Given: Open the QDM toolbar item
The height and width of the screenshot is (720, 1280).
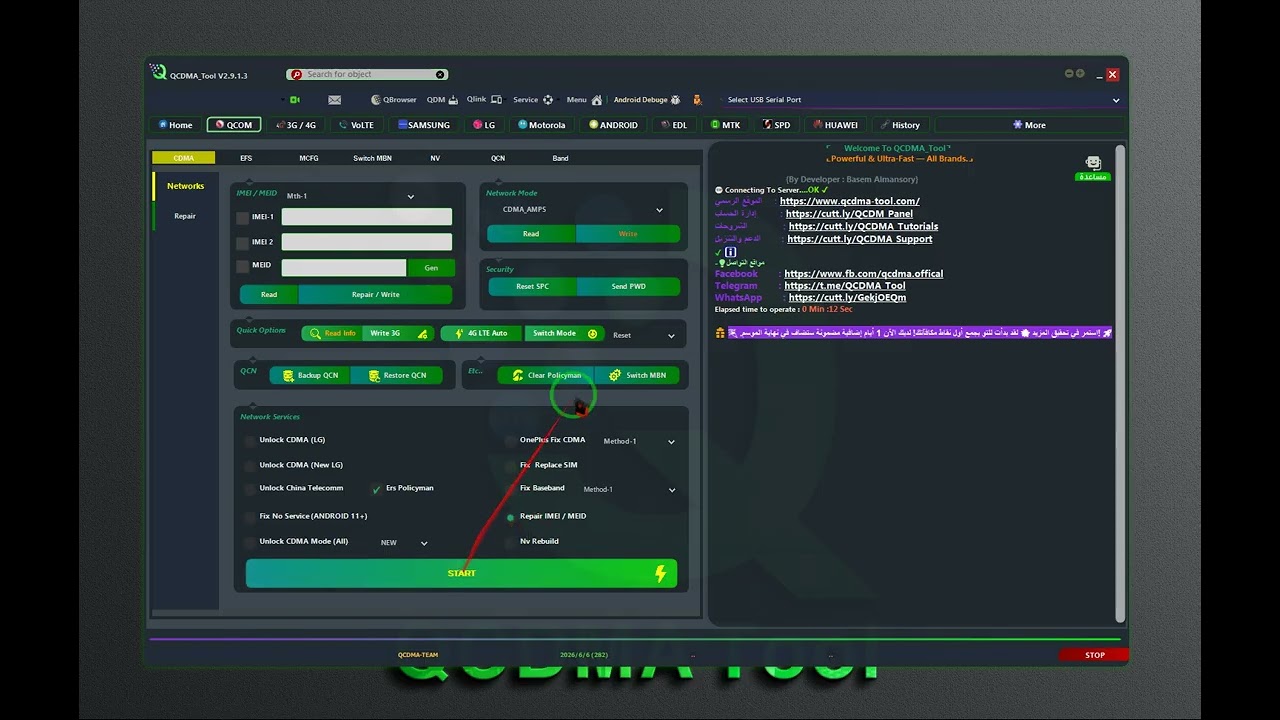Looking at the screenshot, I should coord(442,100).
